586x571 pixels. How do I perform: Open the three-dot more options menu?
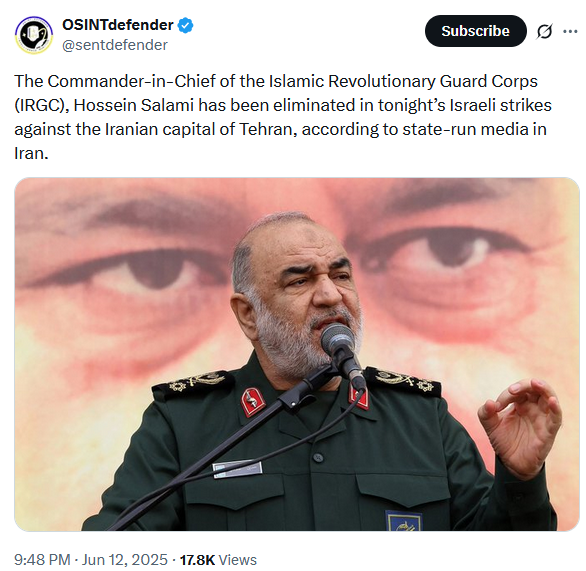(x=570, y=31)
